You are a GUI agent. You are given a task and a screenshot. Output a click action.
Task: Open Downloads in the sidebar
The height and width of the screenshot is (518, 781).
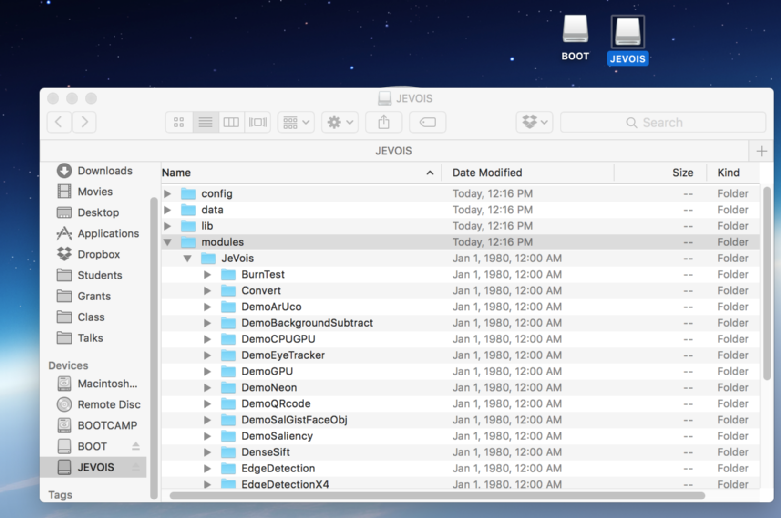tap(95, 171)
